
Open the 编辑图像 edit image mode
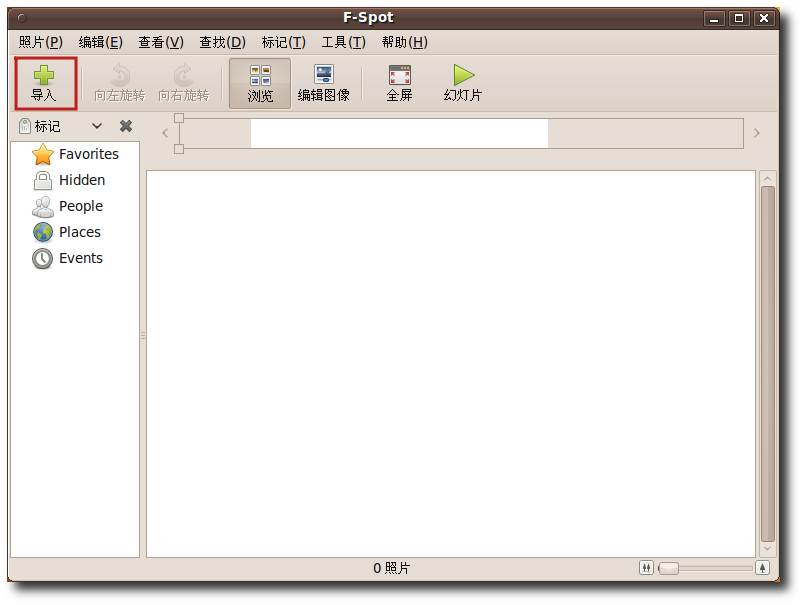pyautogui.click(x=324, y=84)
